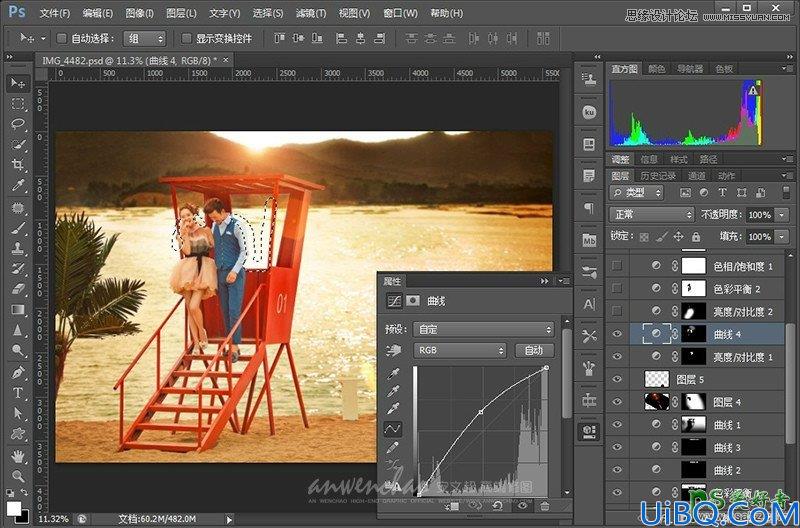
Task: Click the white point eyedropper in Curves
Action: coord(392,409)
